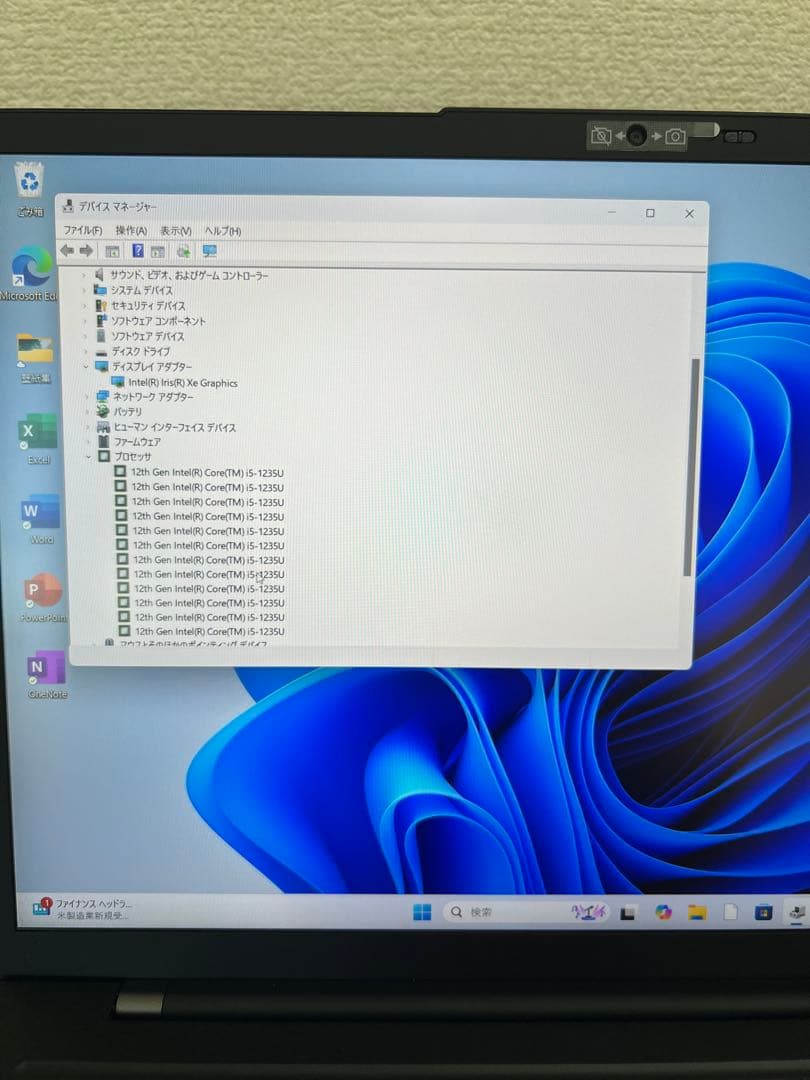810x1080 pixels.
Task: Expand the ネットワーク アダプター category
Action: [x=86, y=397]
